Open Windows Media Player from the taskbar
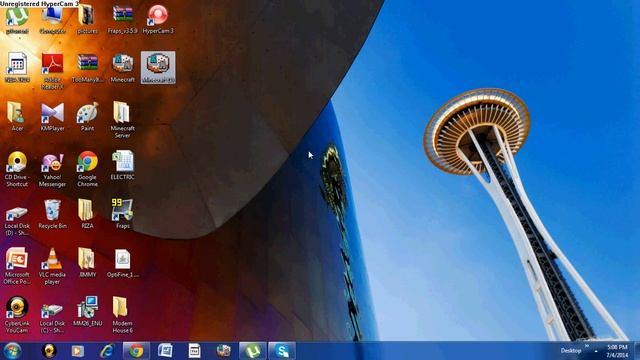This screenshot has height=360, width=640. [x=78, y=351]
